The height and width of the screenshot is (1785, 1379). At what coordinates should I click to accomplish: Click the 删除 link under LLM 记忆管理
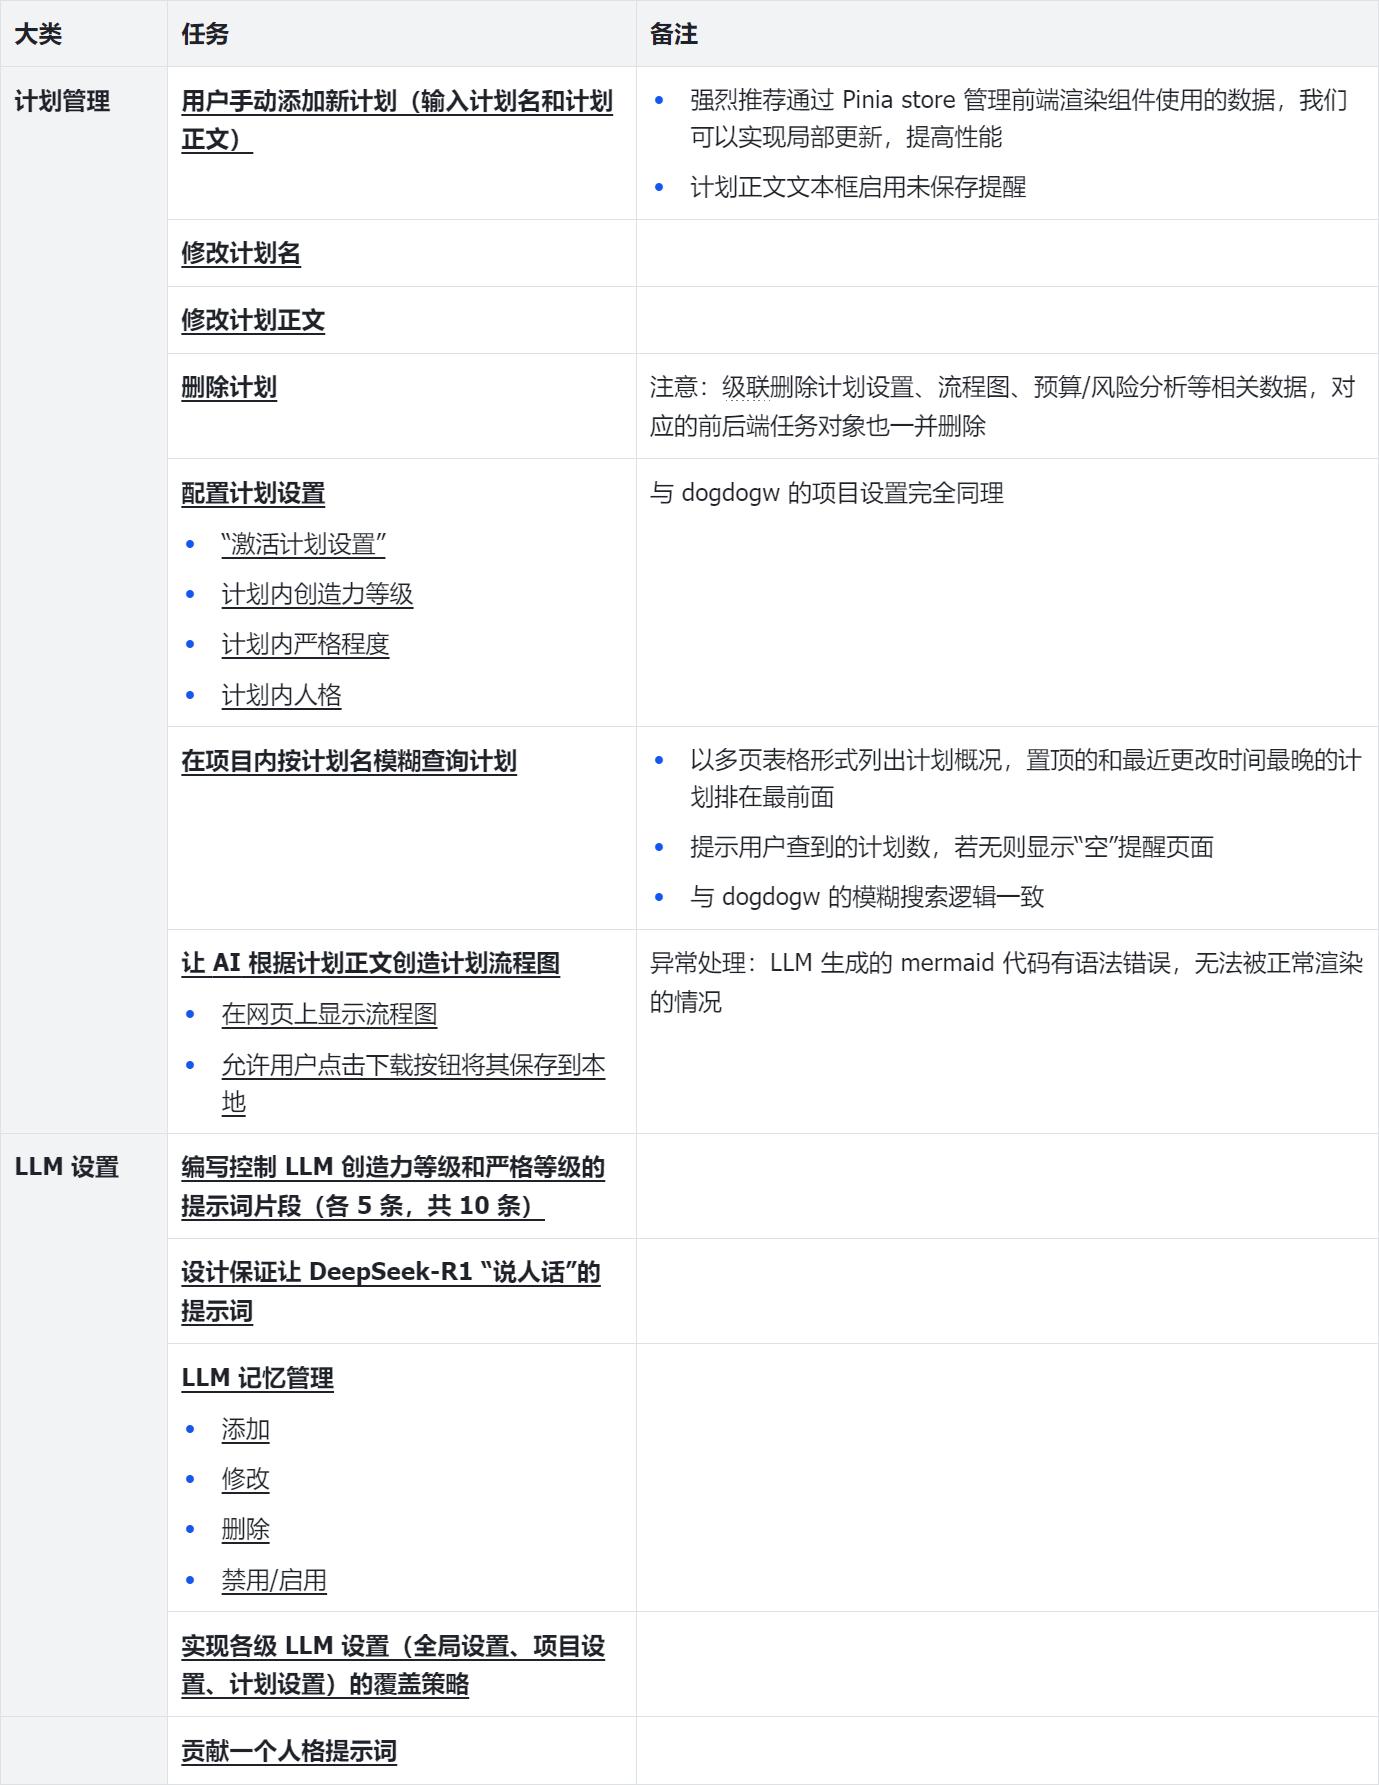click(x=245, y=1530)
